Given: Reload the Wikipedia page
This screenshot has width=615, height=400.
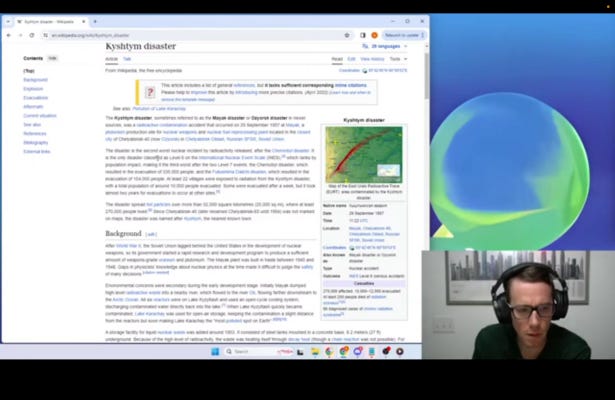Looking at the screenshot, I should click(32, 35).
